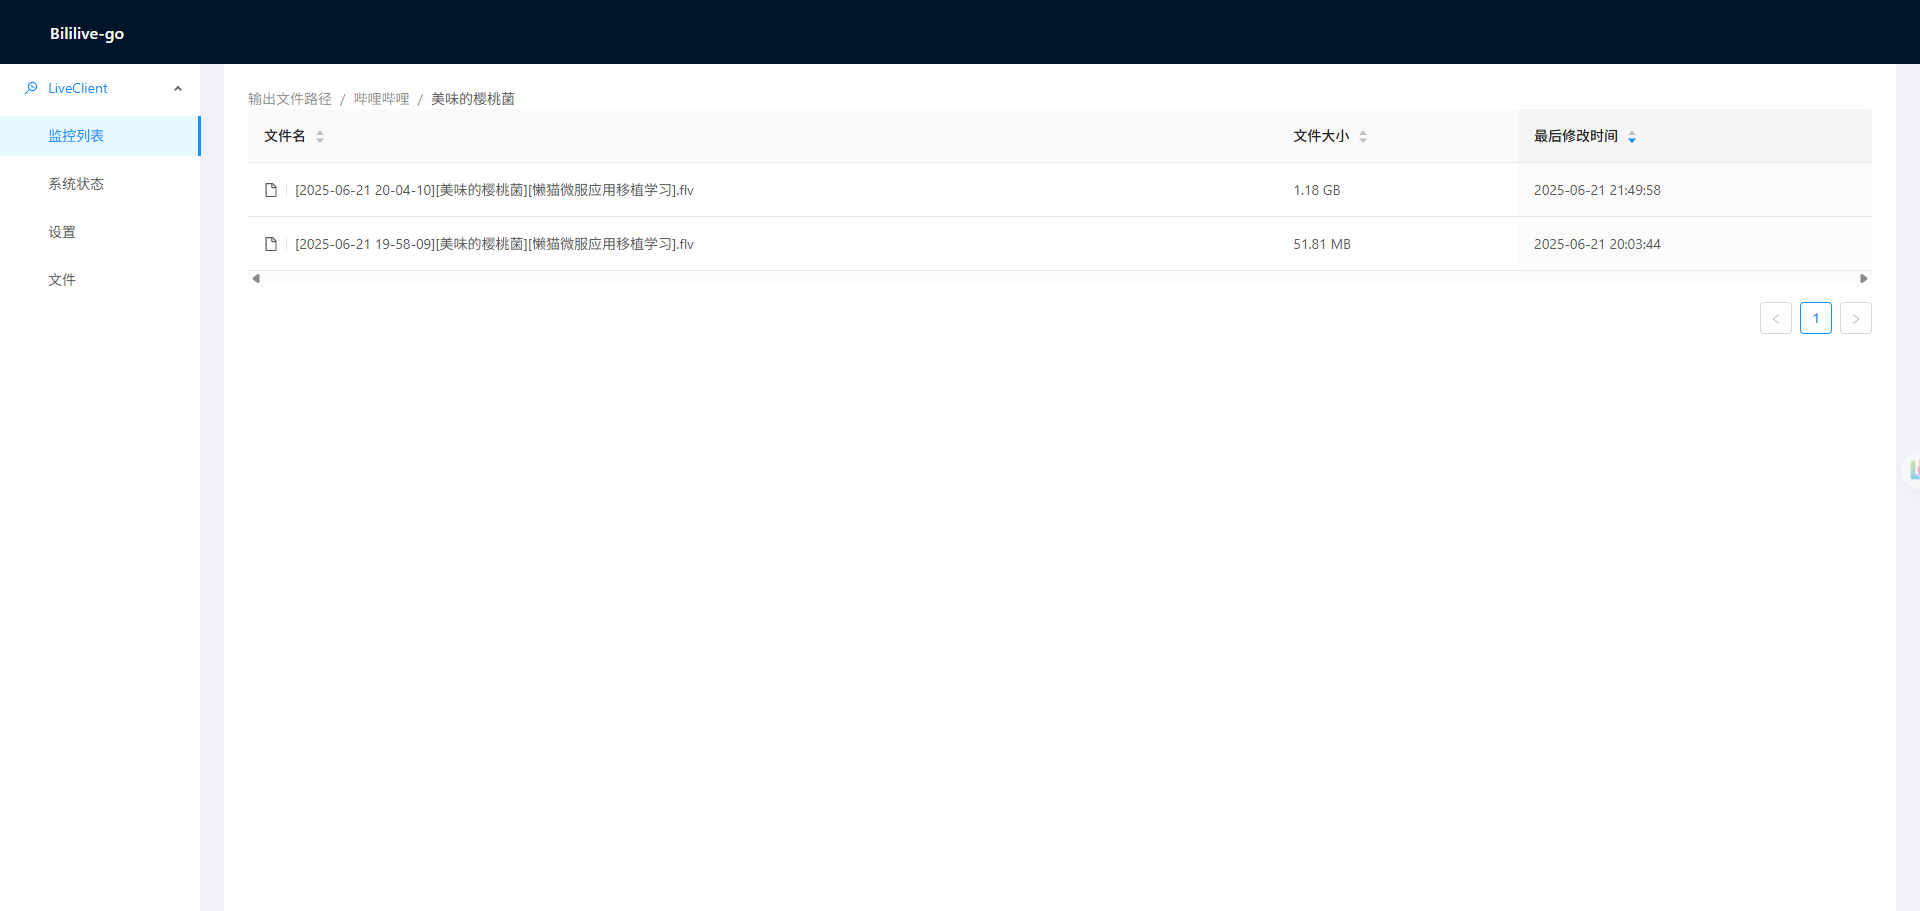1920x911 pixels.
Task: Click the Bililive-go title
Action: (87, 33)
